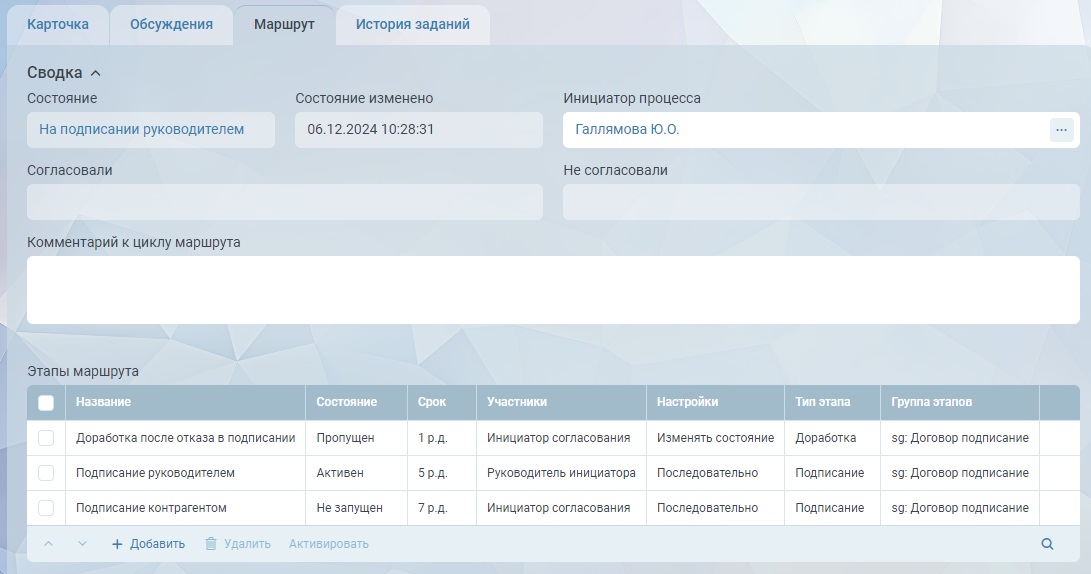Click the Удалить trash button
Screen dimensions: 1091x574
point(237,544)
